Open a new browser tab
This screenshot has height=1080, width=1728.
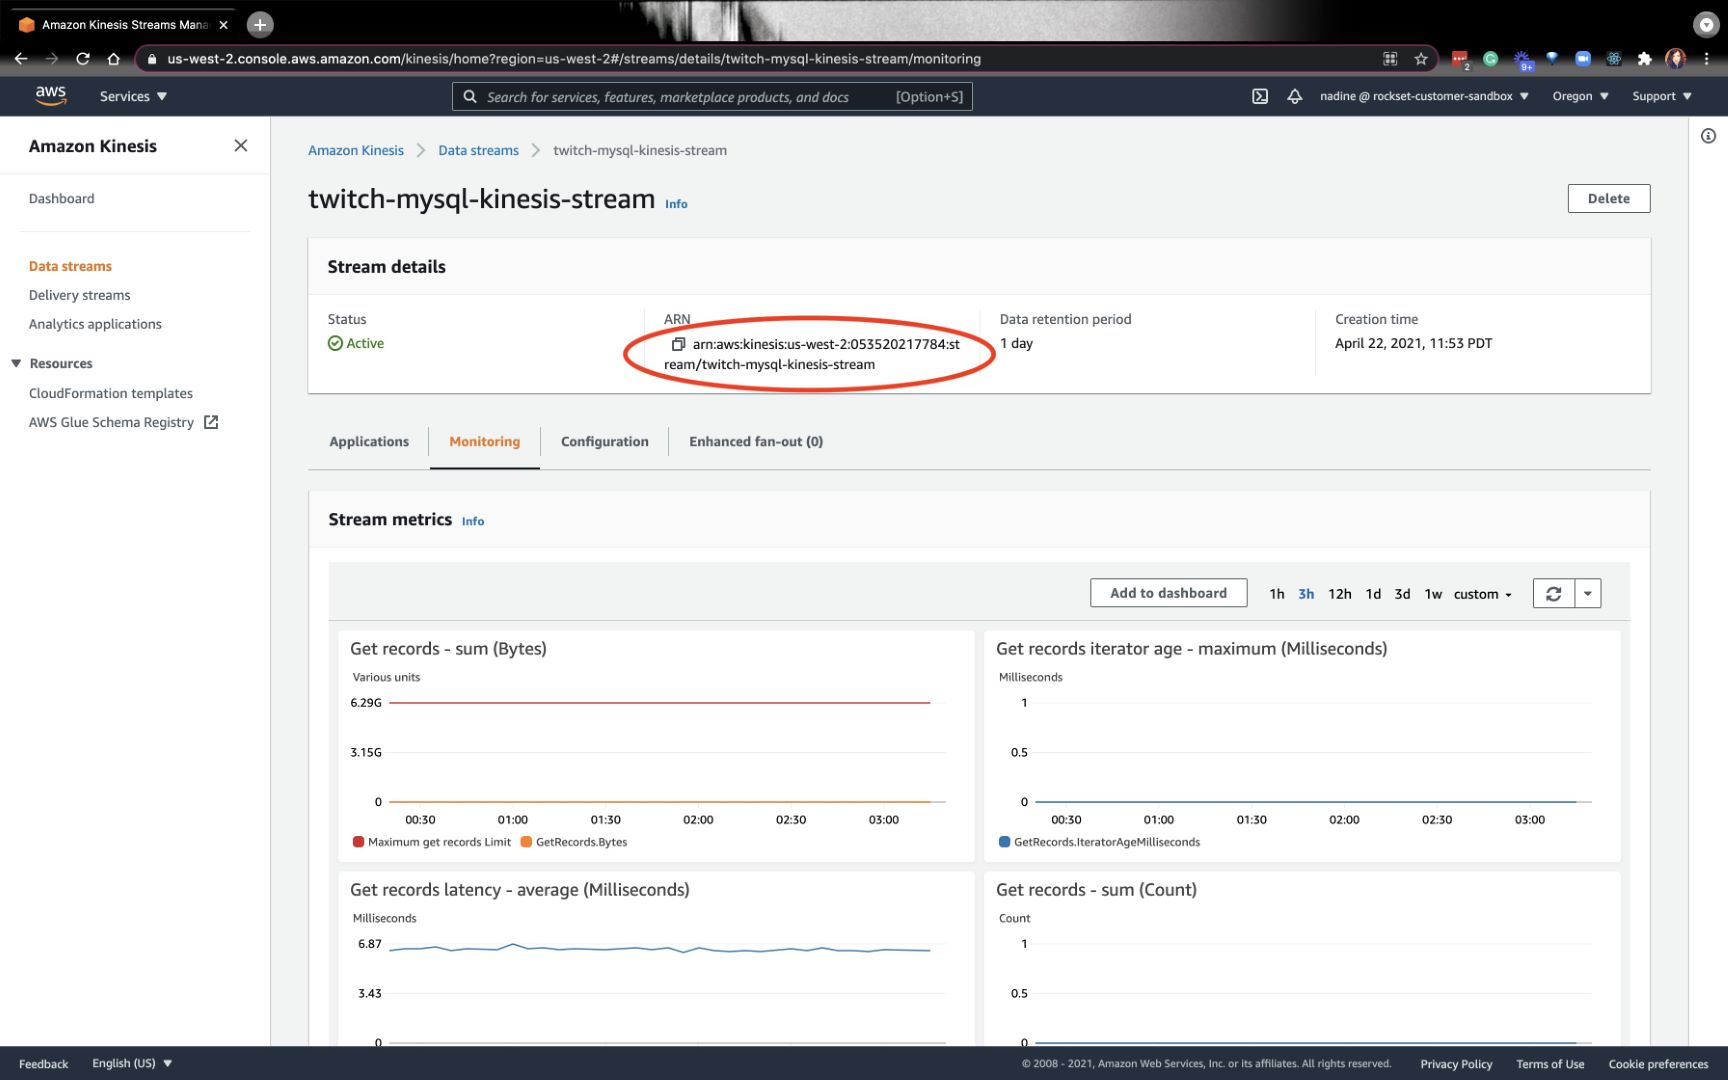click(x=260, y=24)
